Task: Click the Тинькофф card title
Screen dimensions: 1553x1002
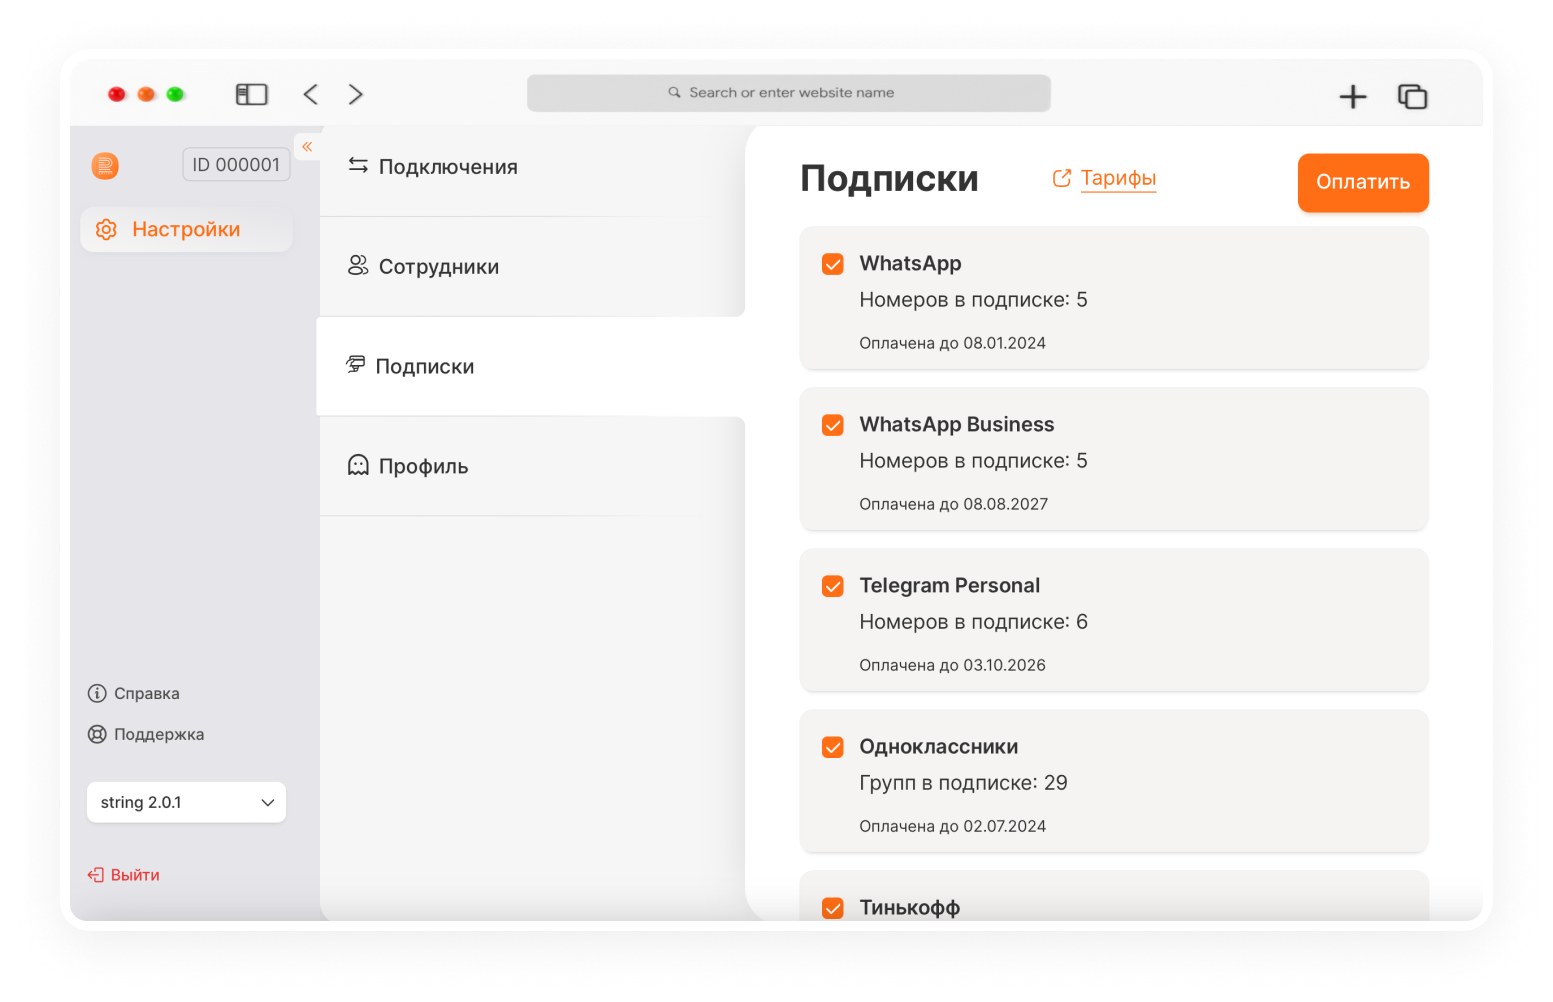Action: tap(909, 907)
